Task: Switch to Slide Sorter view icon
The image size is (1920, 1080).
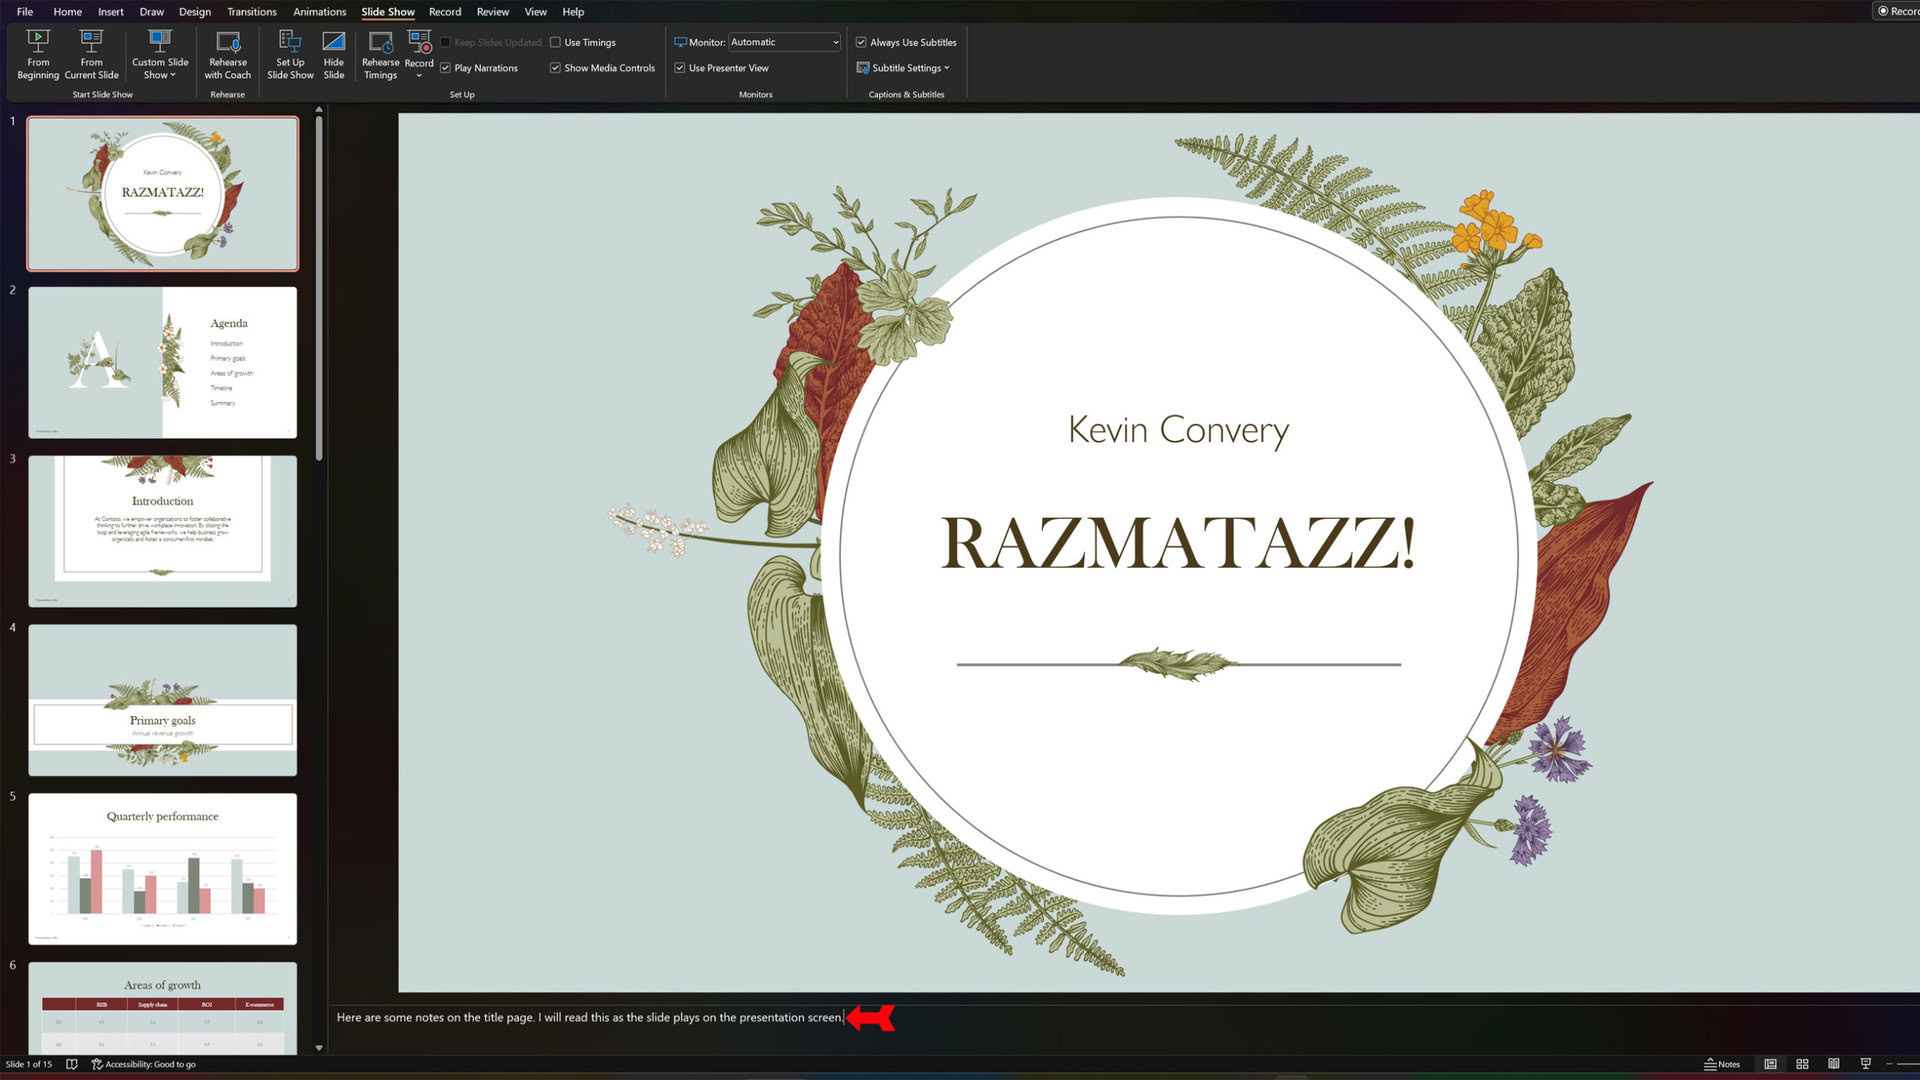Action: pyautogui.click(x=1802, y=1064)
